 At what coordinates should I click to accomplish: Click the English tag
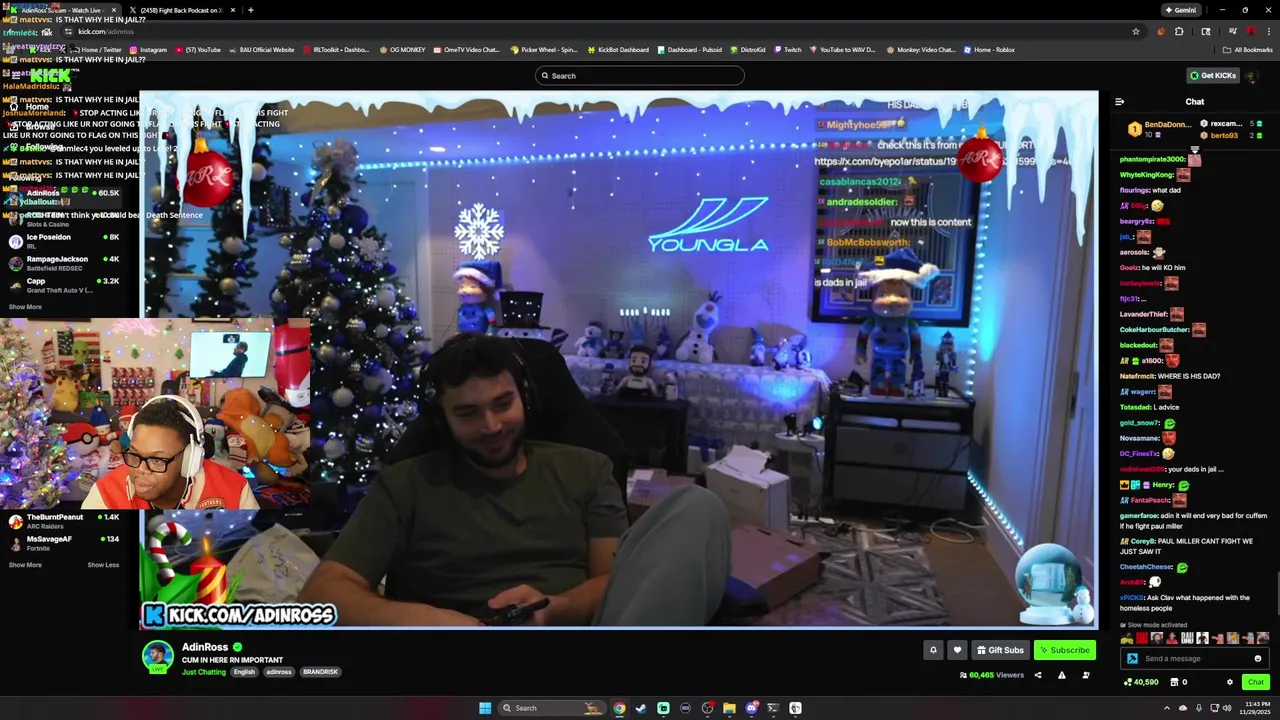click(x=244, y=672)
